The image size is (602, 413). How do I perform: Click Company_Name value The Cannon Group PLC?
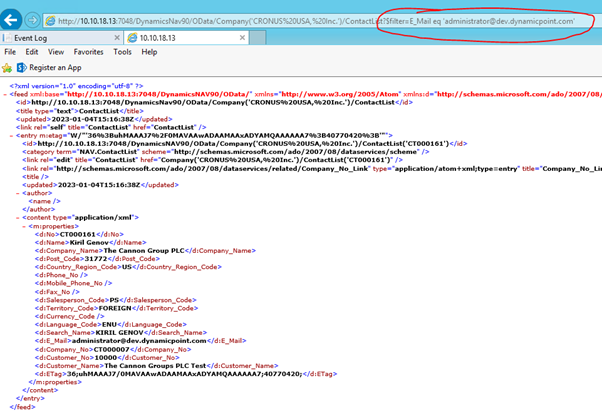tap(144, 251)
